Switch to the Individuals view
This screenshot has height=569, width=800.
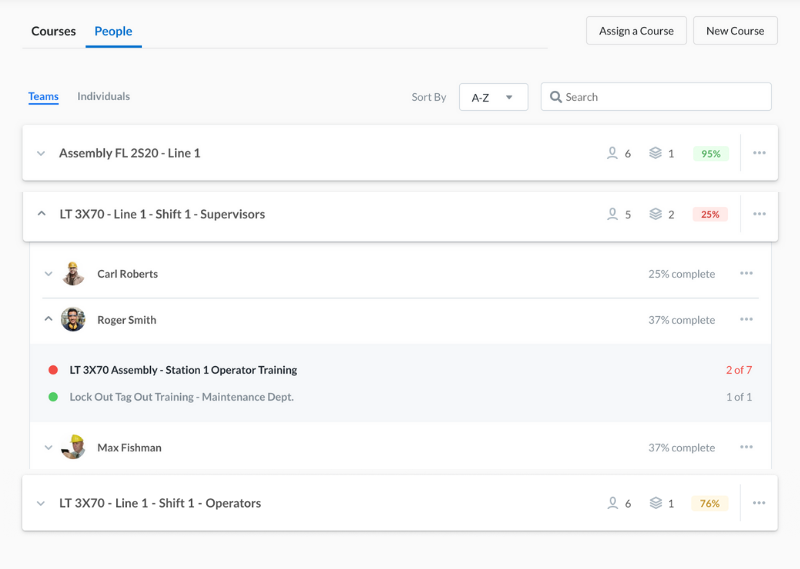(x=103, y=96)
